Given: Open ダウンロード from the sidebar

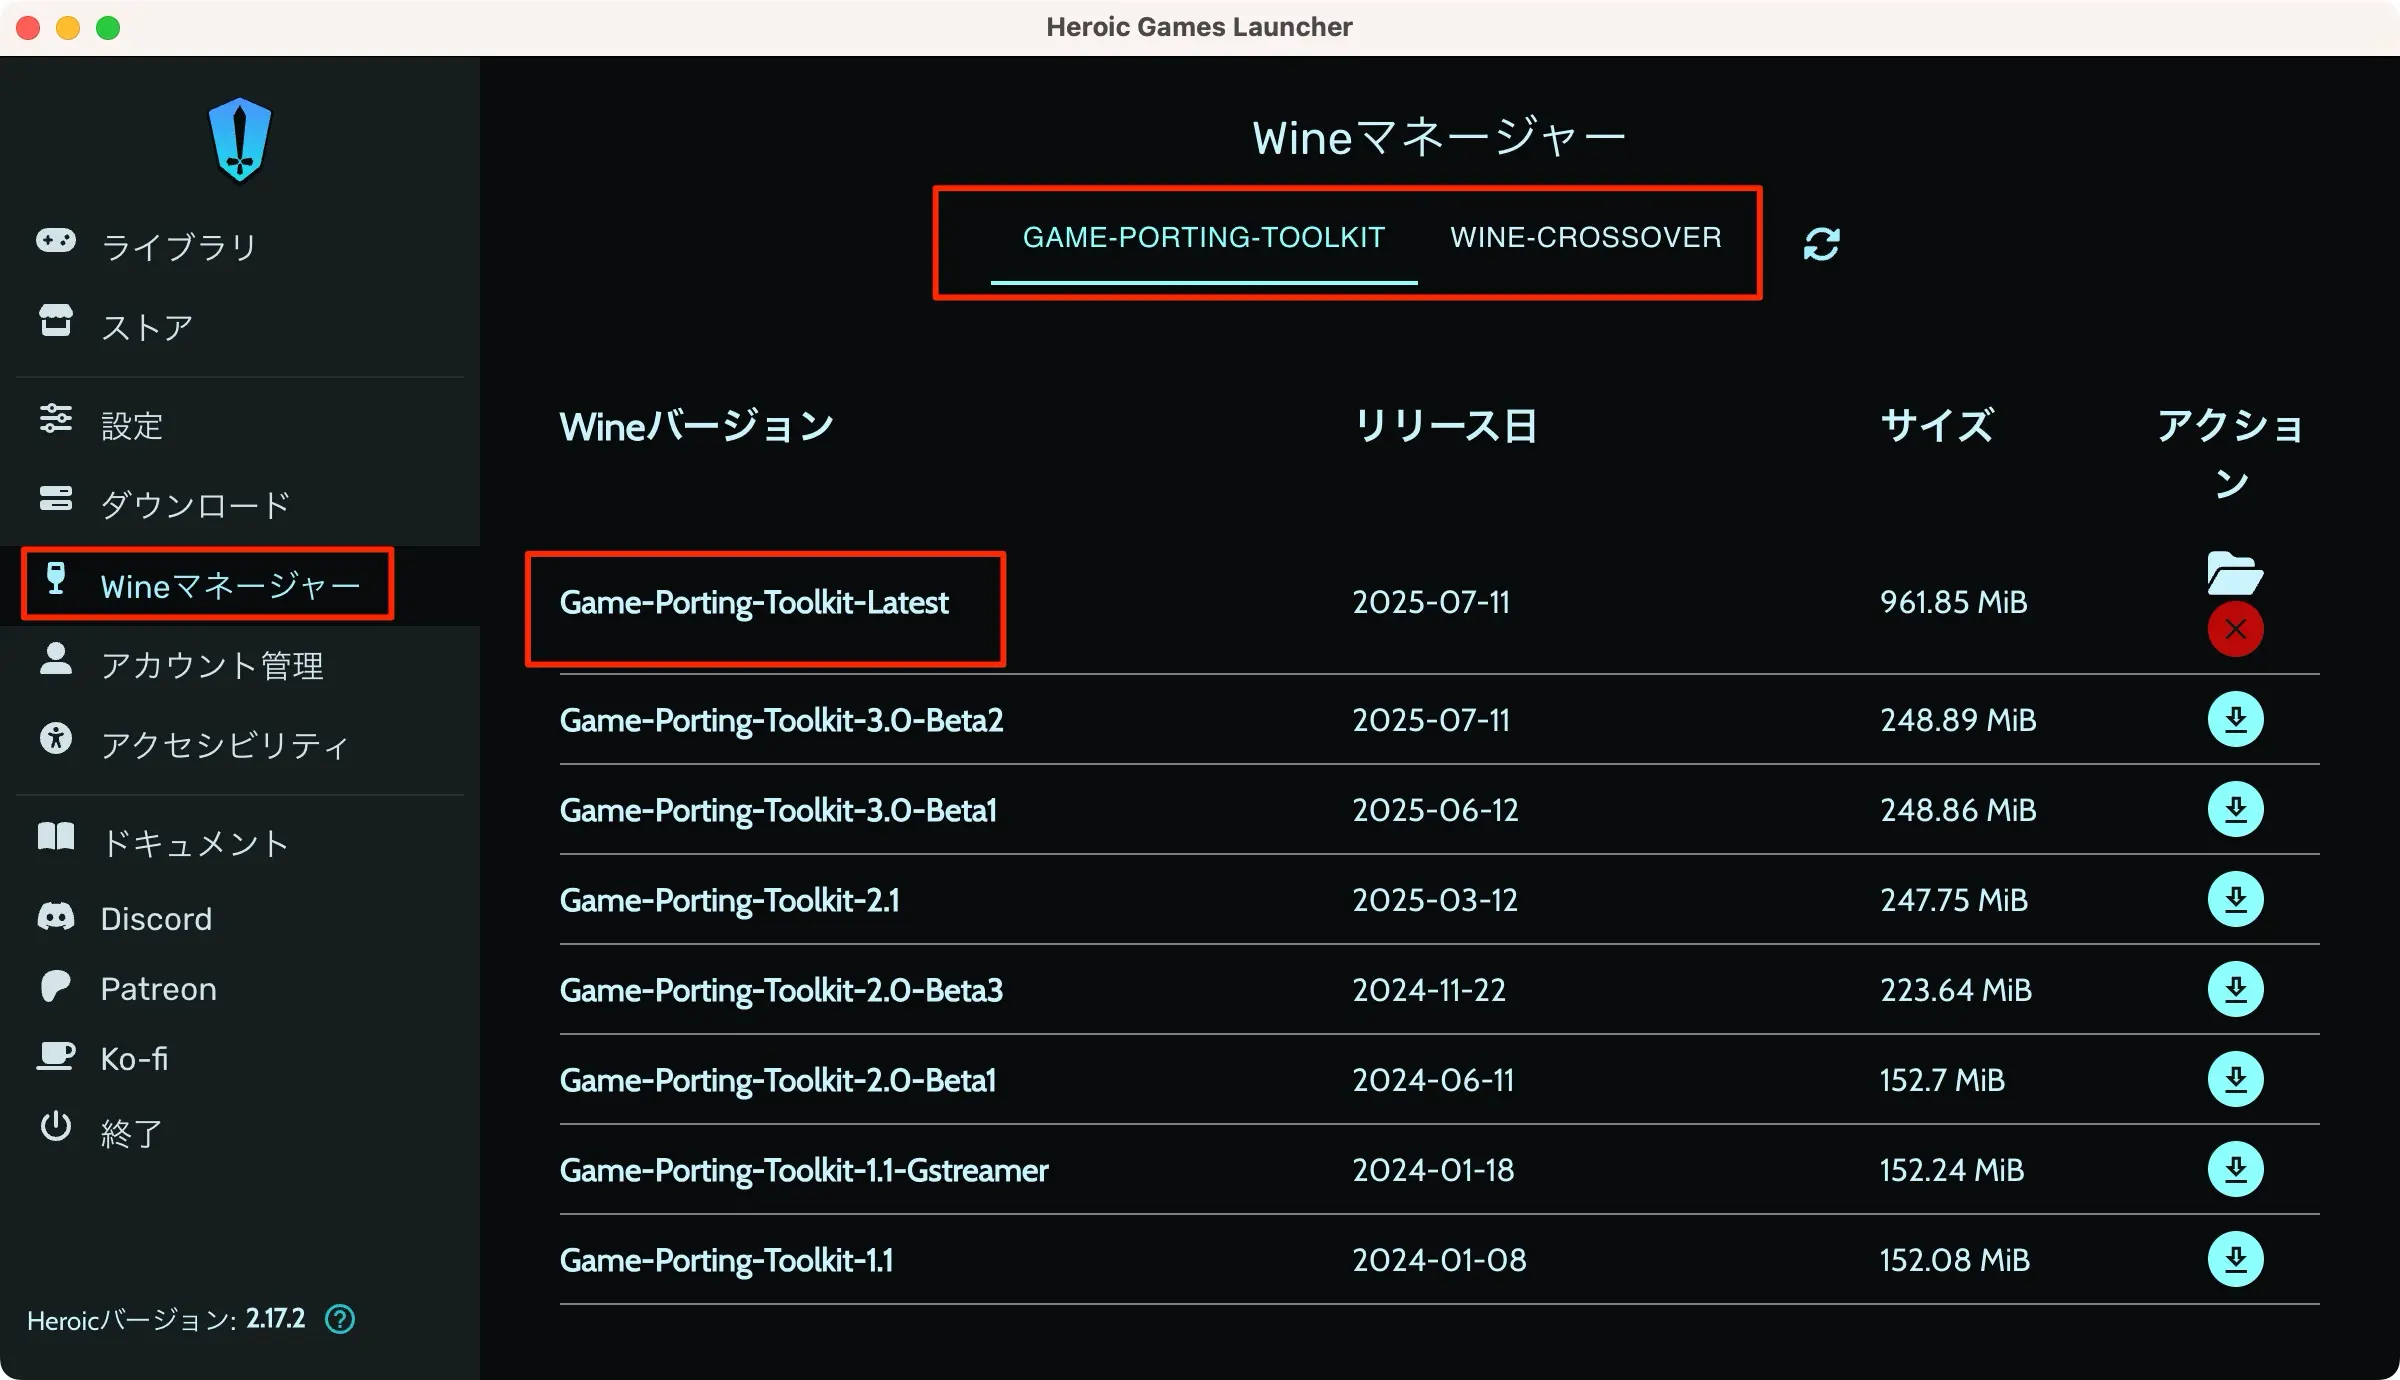Looking at the screenshot, I should (196, 504).
